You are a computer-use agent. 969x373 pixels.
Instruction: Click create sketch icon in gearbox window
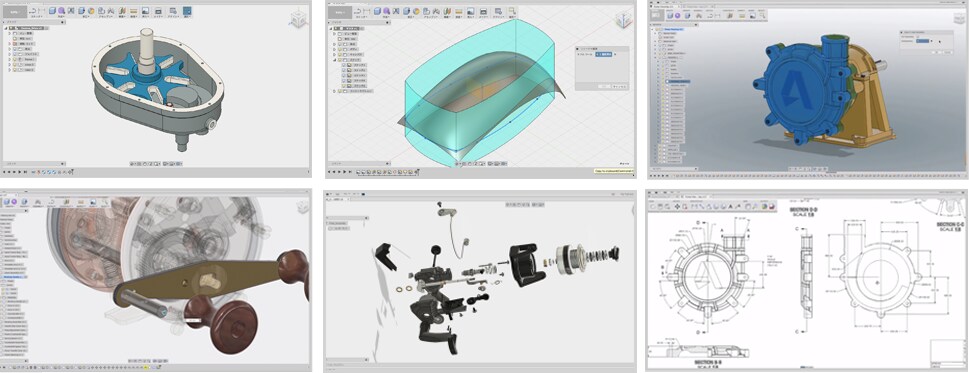[x=33, y=10]
